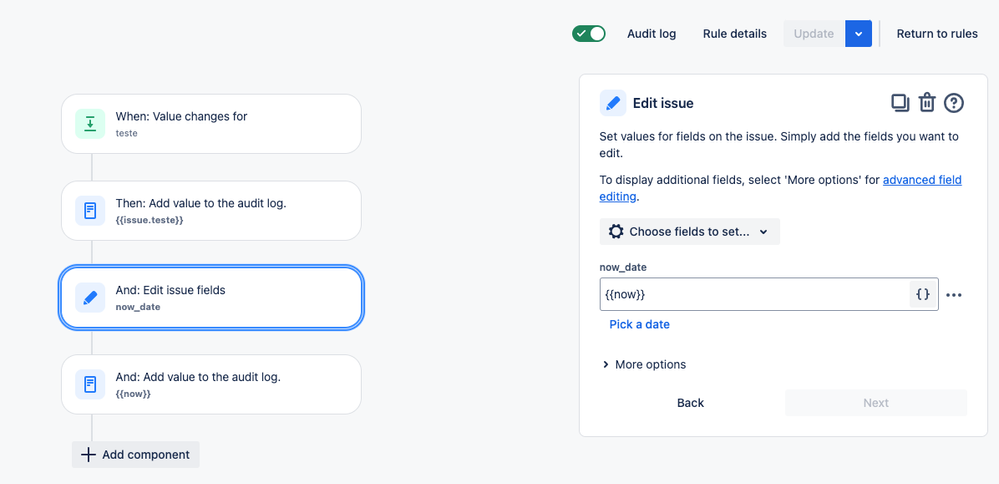
Task: Select 'Then: Add value to the audit log' card
Action: [211, 211]
